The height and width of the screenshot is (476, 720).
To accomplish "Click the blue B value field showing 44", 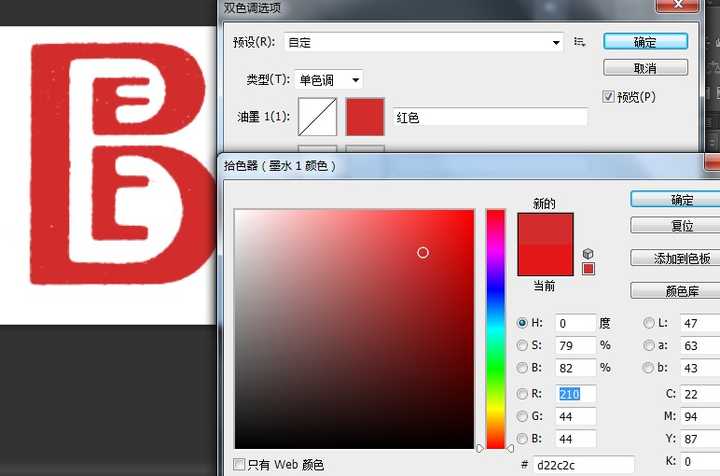I will [x=575, y=439].
